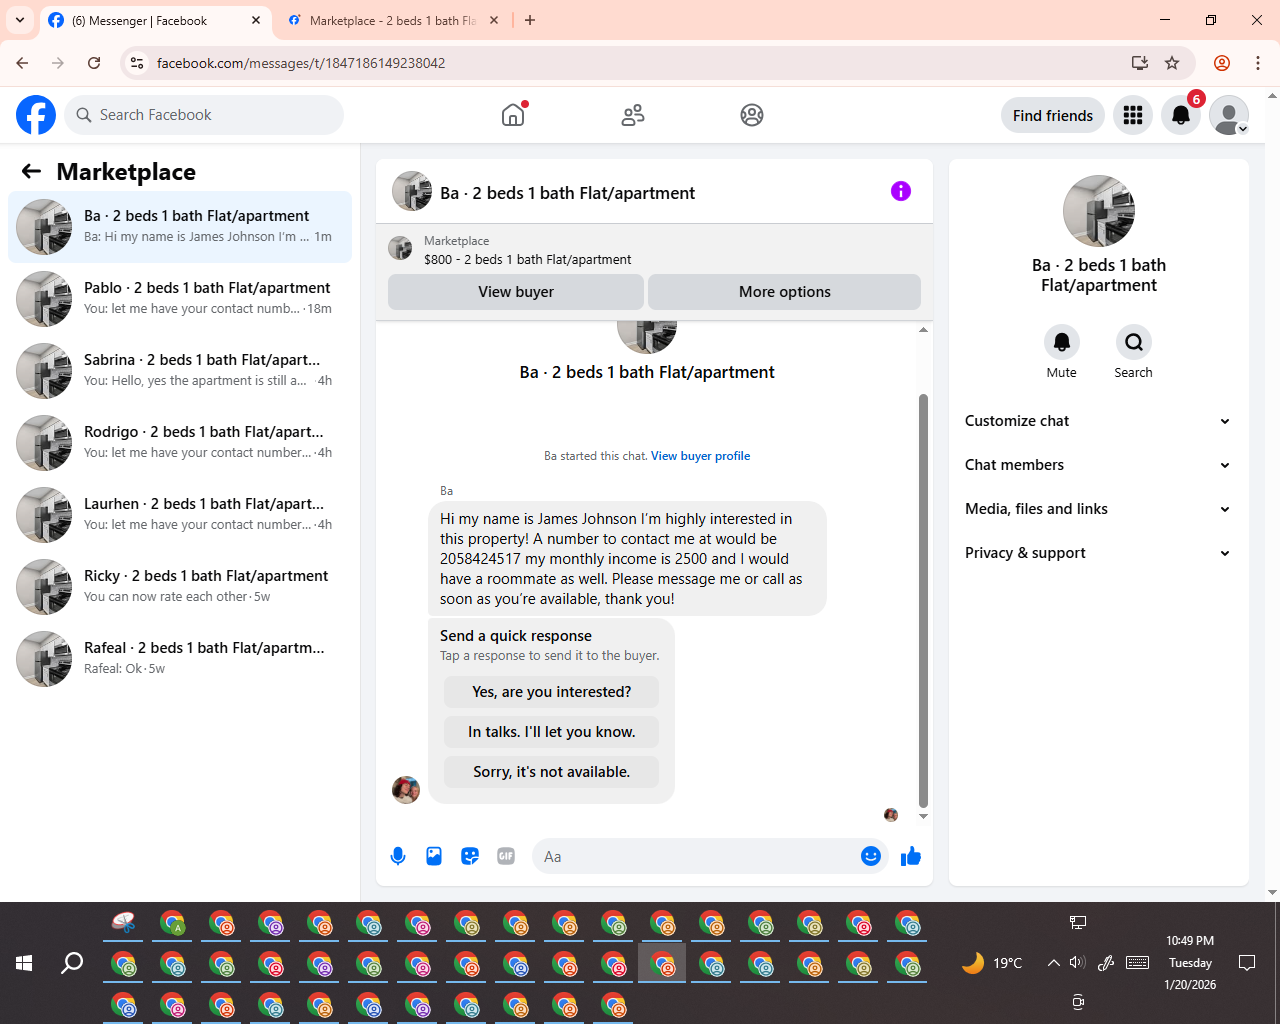Send quick reply 'Sorry, it's not available.'
Image resolution: width=1280 pixels, height=1024 pixels.
pyautogui.click(x=552, y=772)
